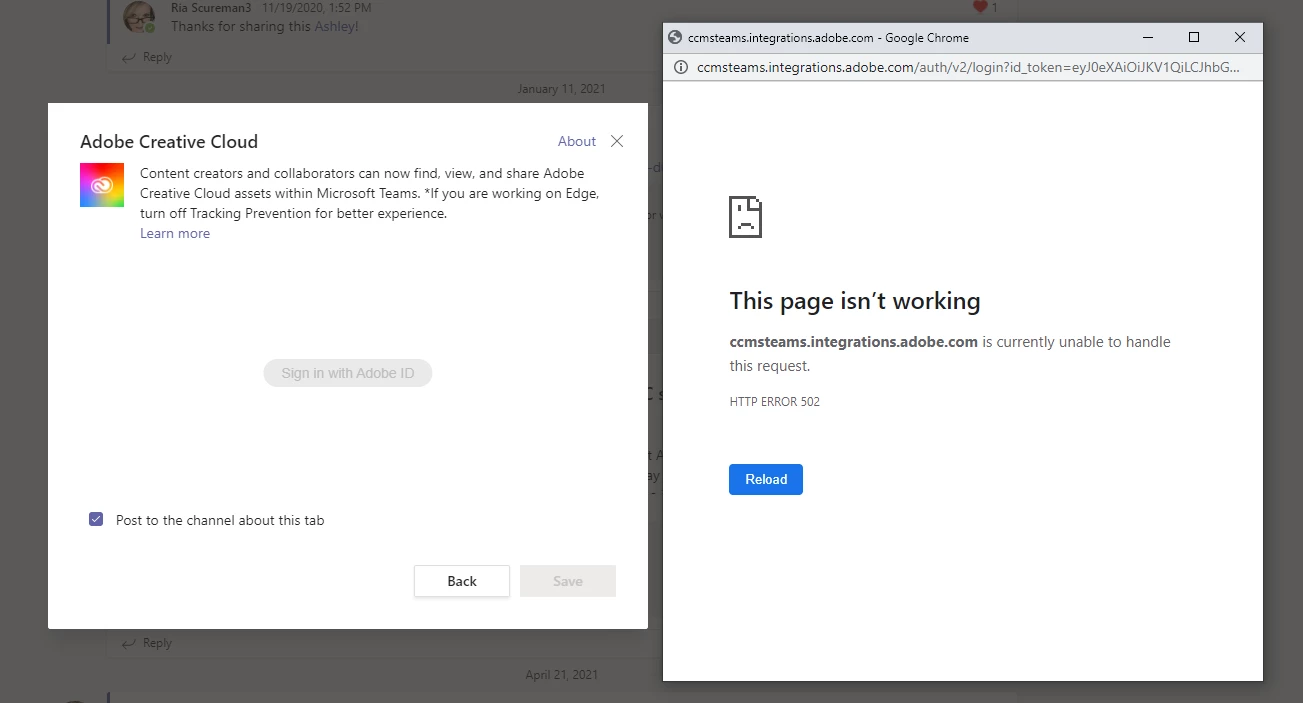Click the Adobe Creative Cloud dialog title
Image resolution: width=1303 pixels, height=703 pixels.
coord(169,141)
